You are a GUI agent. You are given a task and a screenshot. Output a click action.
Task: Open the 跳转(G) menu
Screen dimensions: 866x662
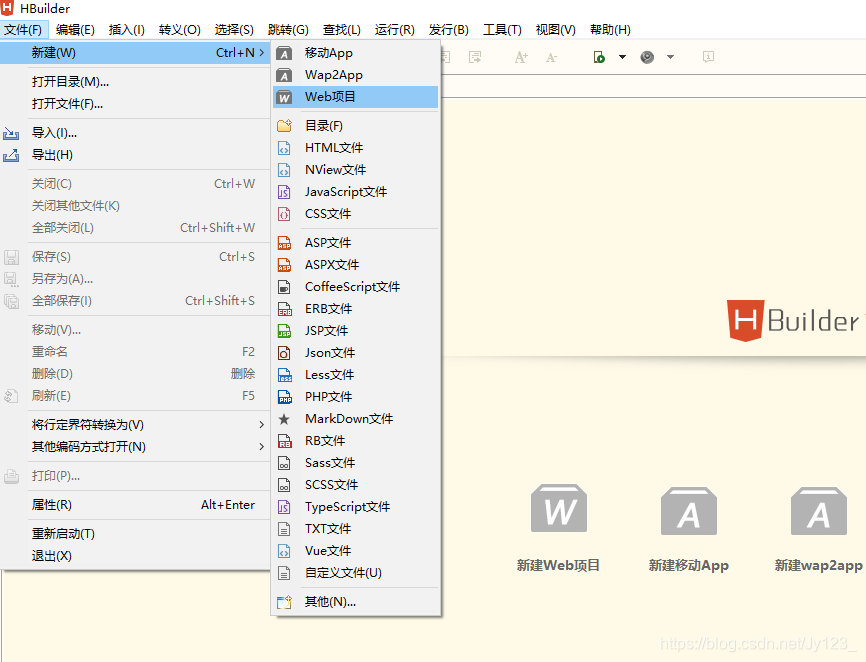click(x=288, y=30)
